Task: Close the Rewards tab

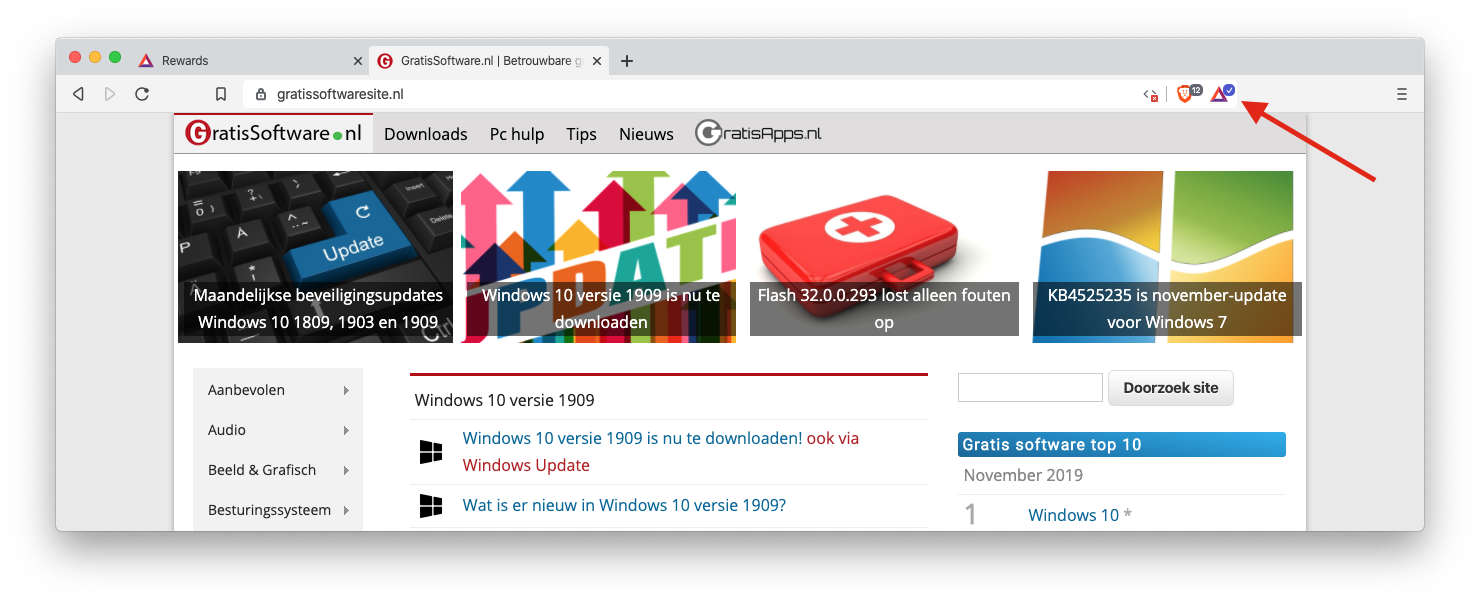Action: tap(358, 61)
